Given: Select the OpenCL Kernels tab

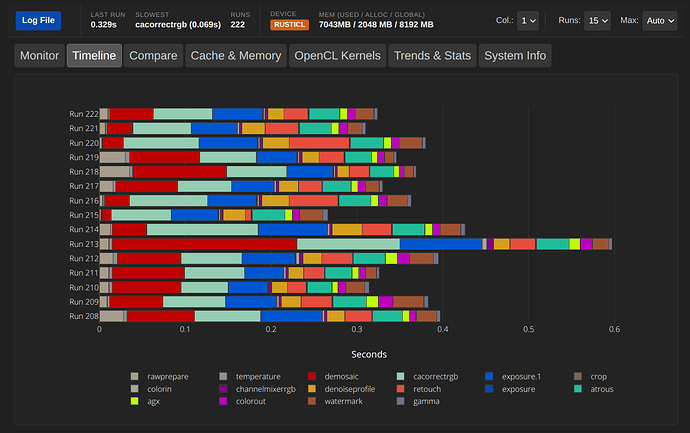Looking at the screenshot, I should click(x=337, y=56).
